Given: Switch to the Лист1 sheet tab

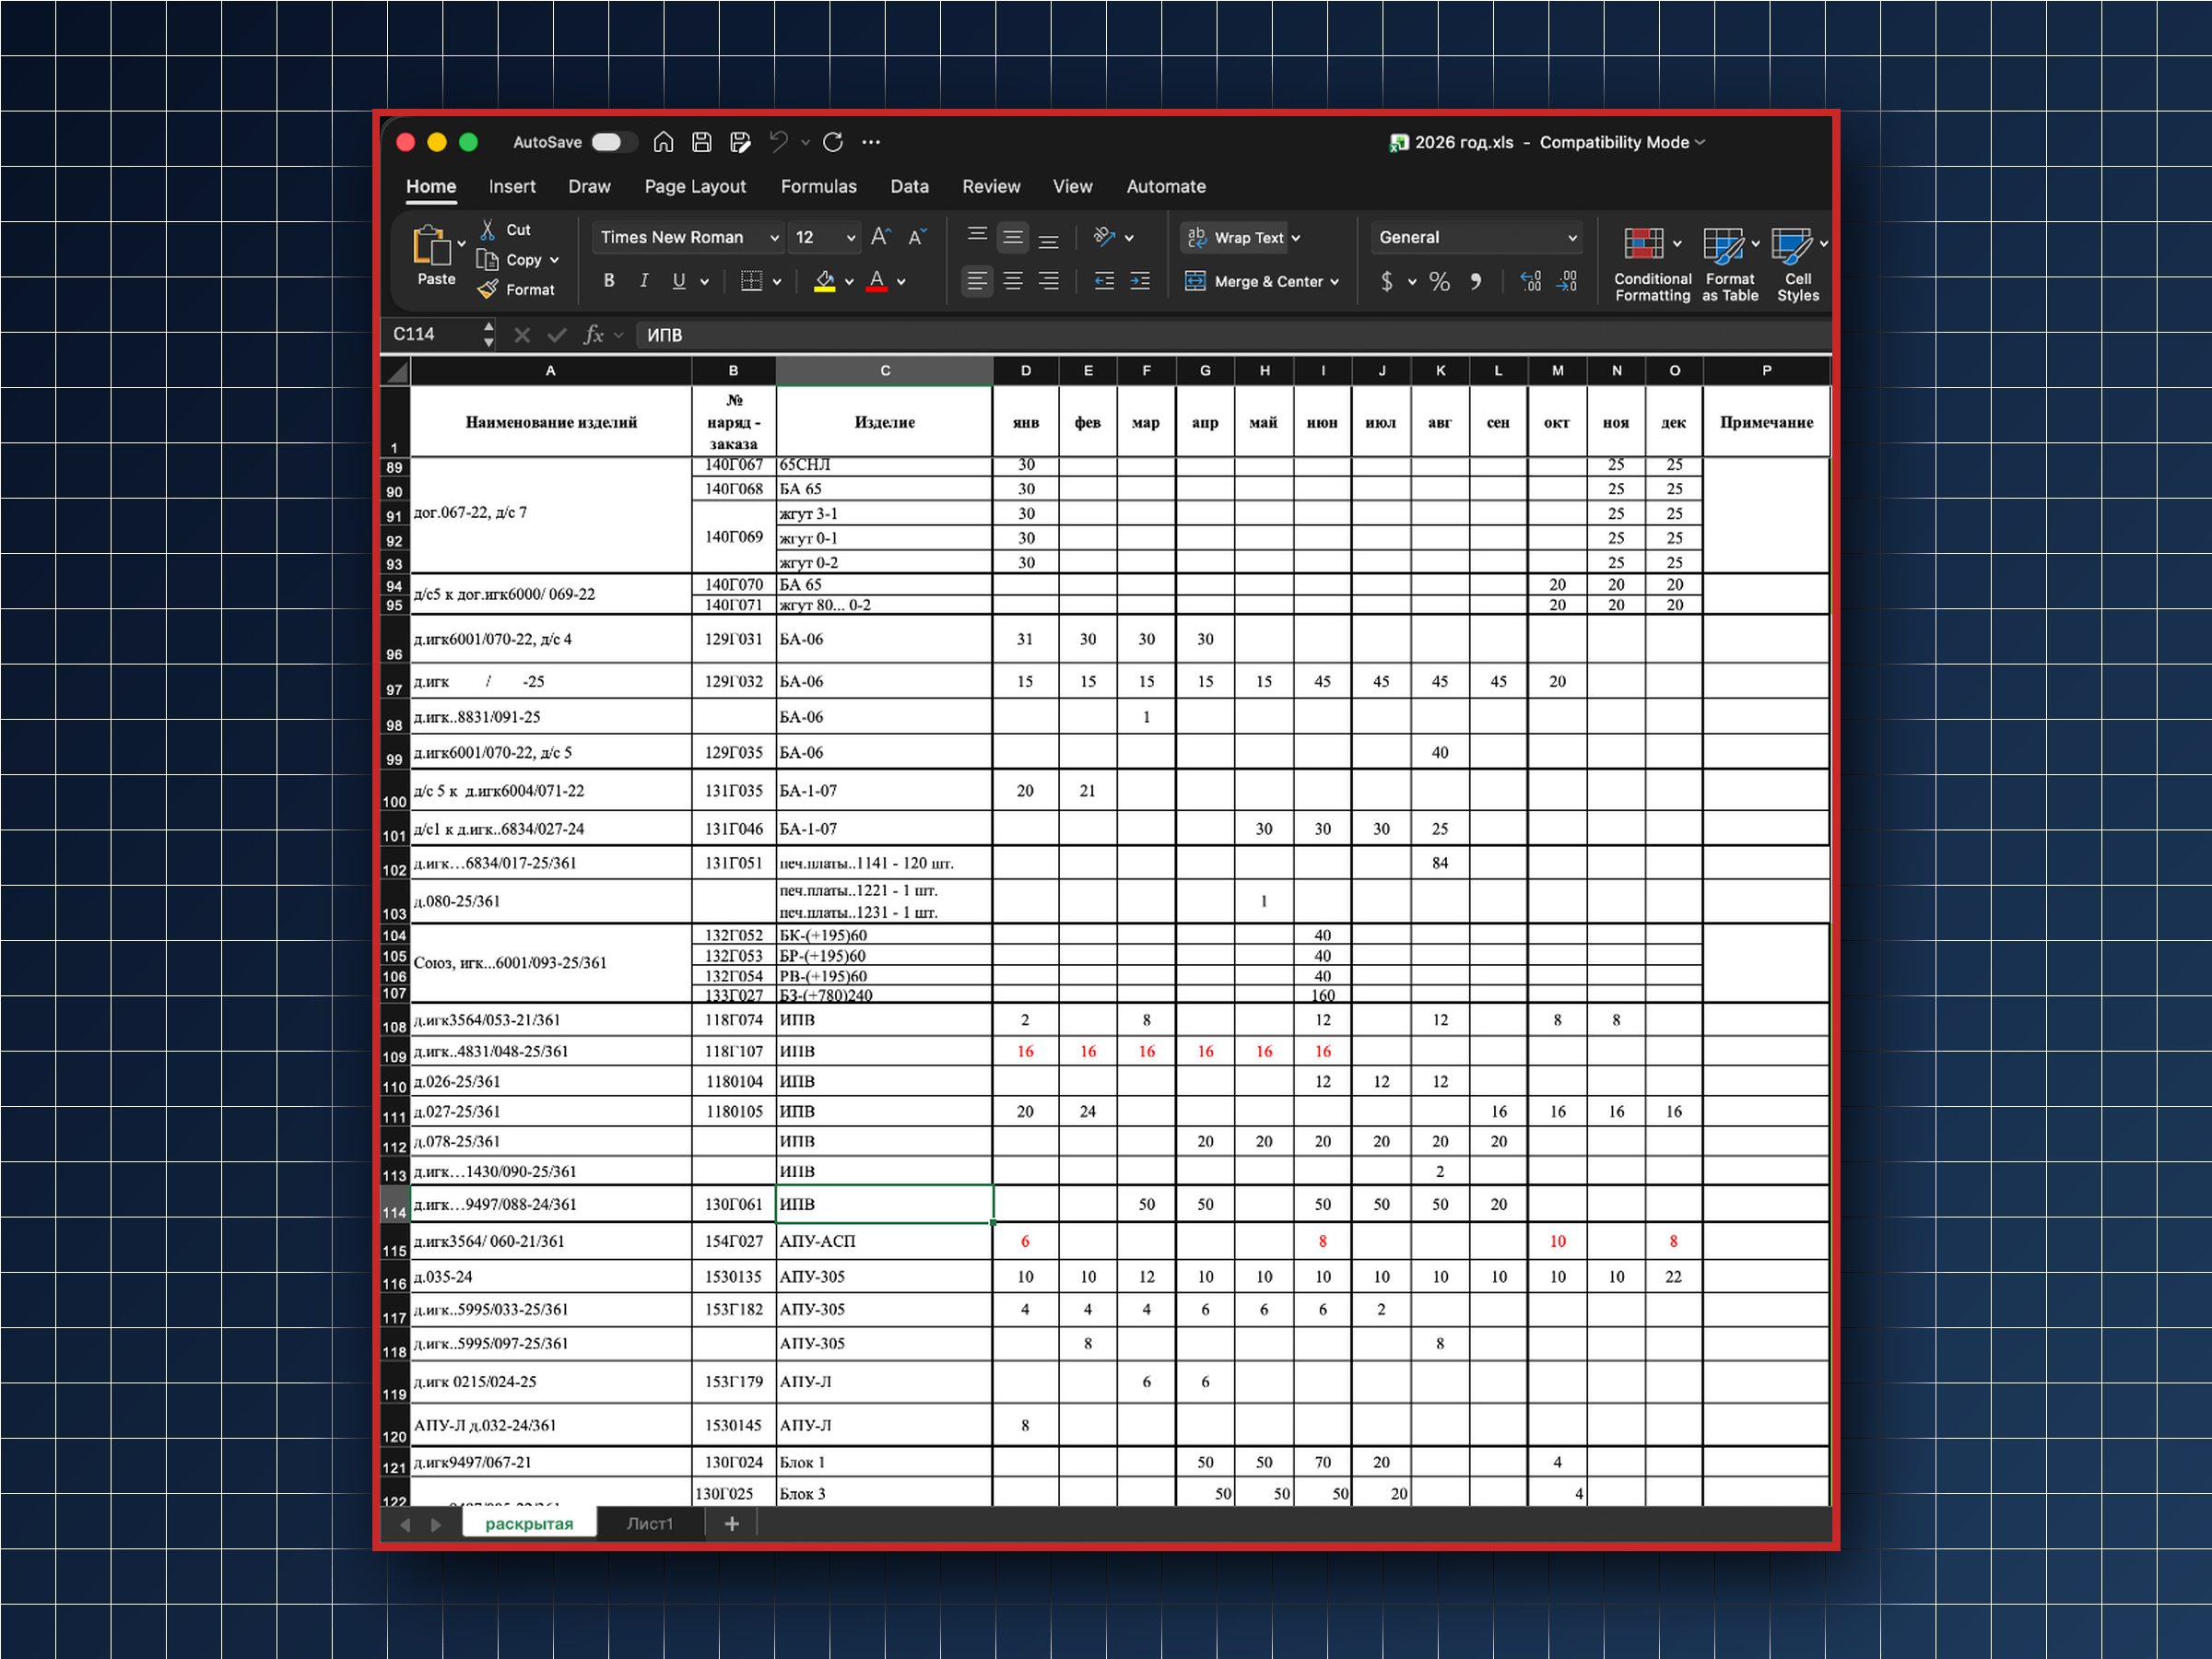Looking at the screenshot, I should [650, 1524].
